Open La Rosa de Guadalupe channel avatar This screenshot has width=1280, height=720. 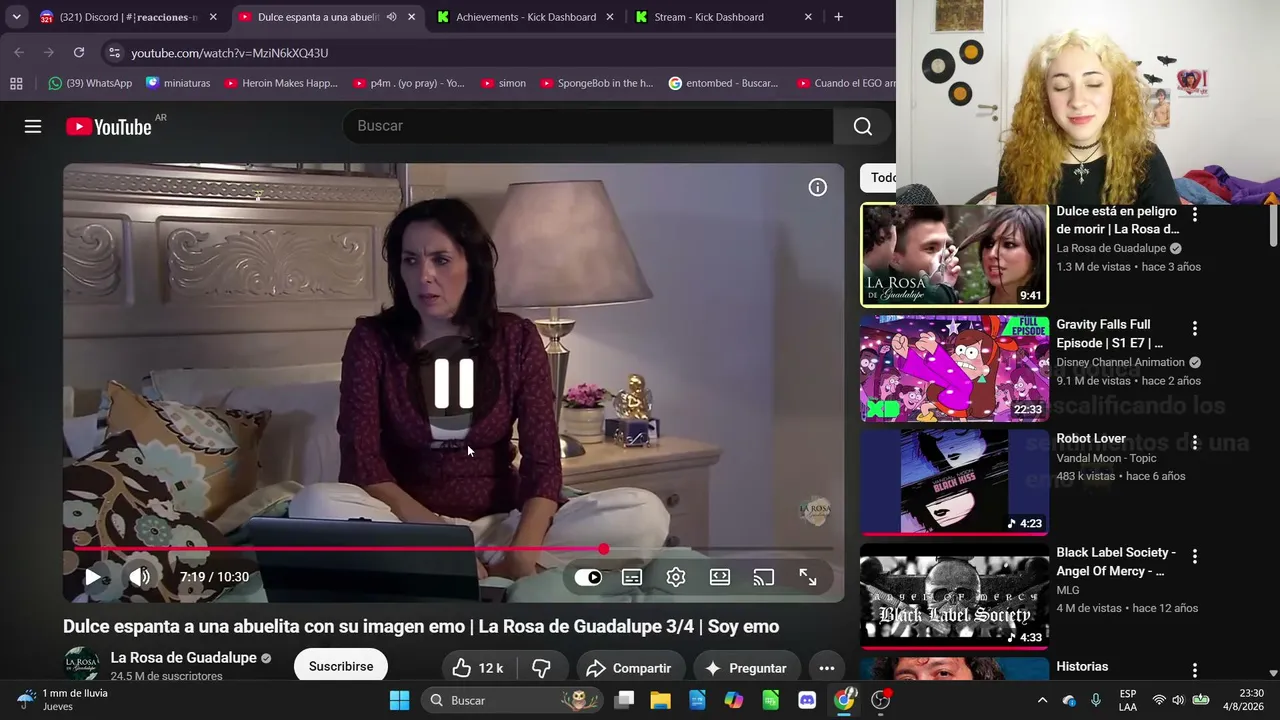[81, 665]
